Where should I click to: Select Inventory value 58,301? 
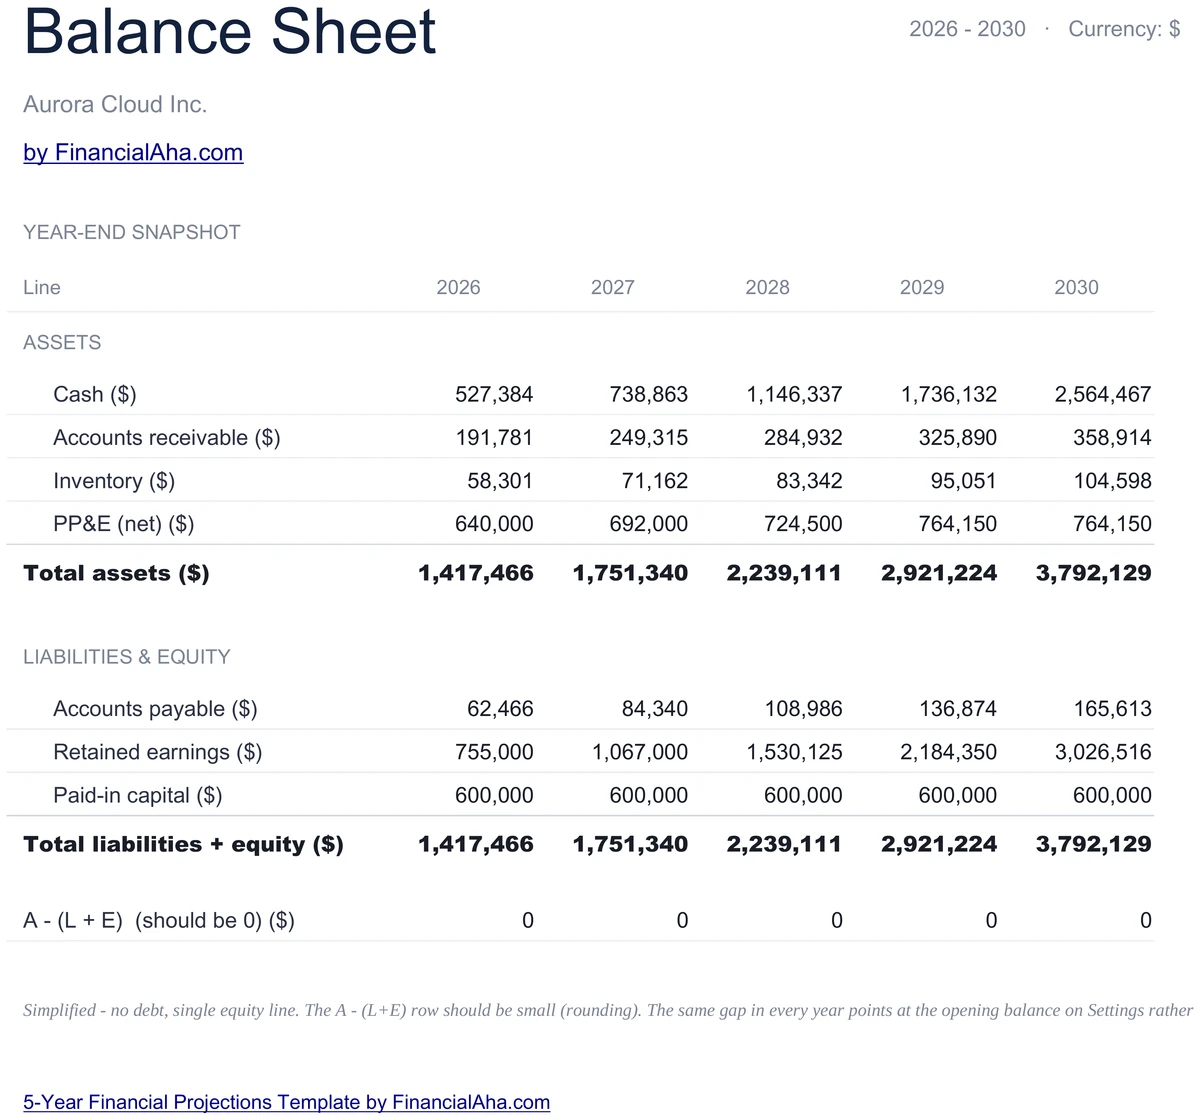click(x=500, y=481)
